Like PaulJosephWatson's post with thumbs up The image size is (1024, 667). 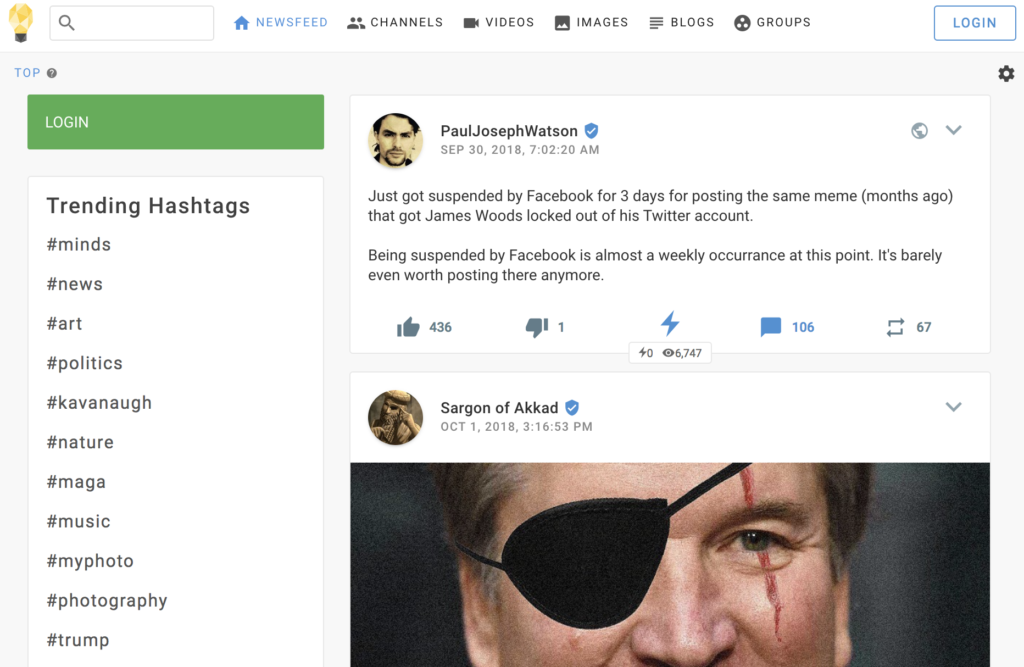(408, 327)
